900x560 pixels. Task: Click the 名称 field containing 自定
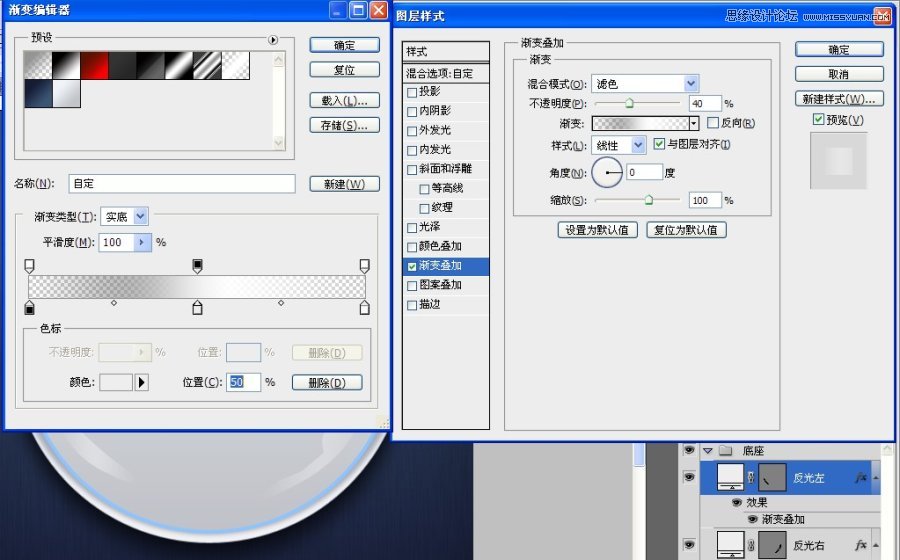click(x=181, y=184)
